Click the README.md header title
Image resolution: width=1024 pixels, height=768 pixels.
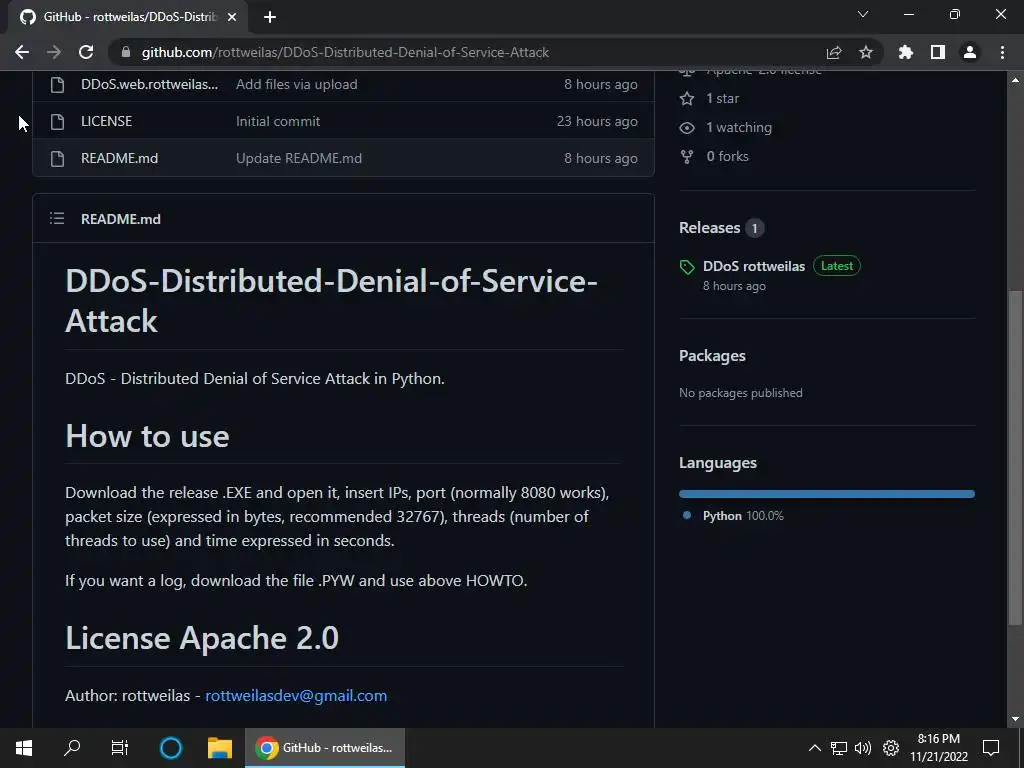(121, 219)
